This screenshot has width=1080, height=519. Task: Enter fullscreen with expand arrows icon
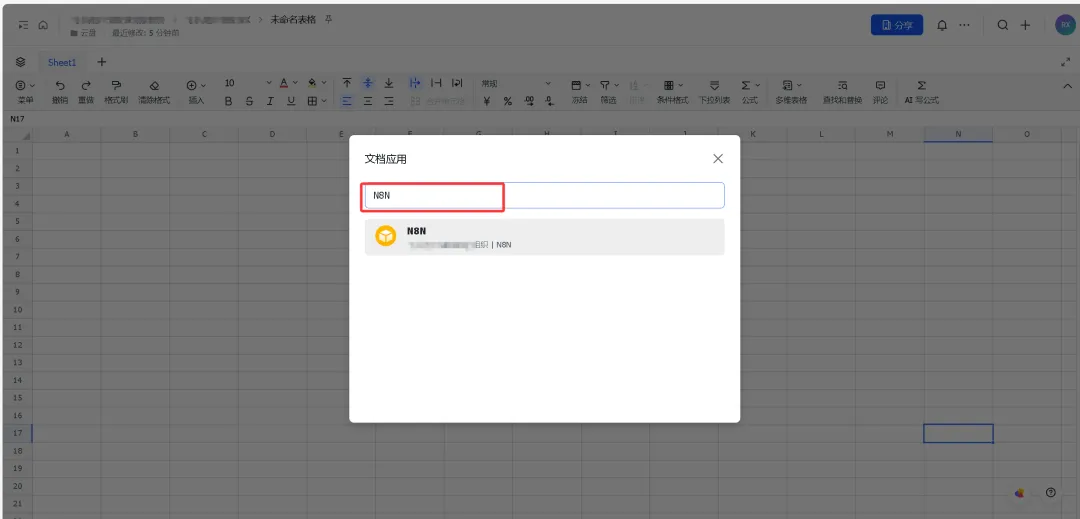1066,62
